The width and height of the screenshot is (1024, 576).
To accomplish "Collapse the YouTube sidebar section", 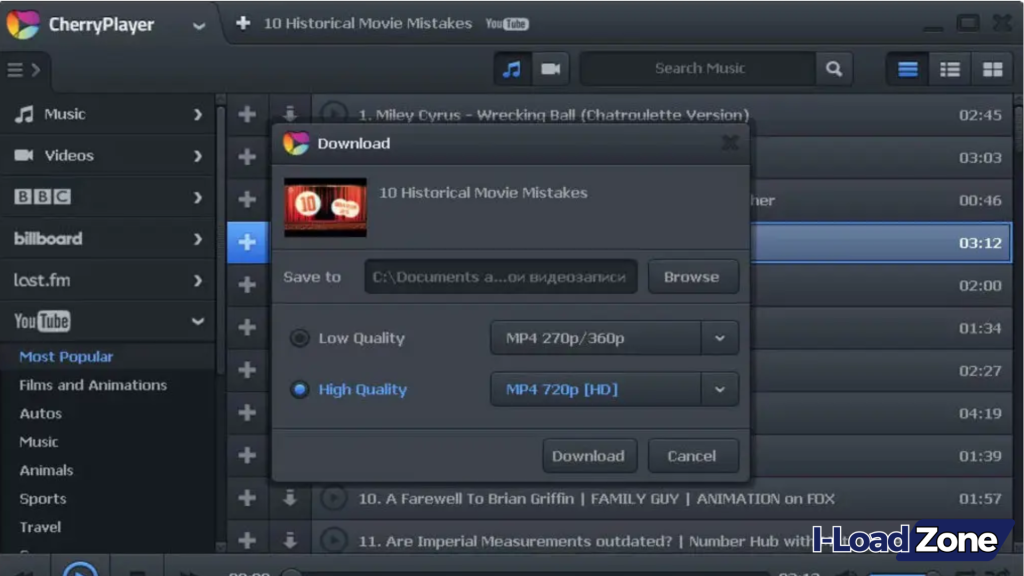I will click(196, 320).
